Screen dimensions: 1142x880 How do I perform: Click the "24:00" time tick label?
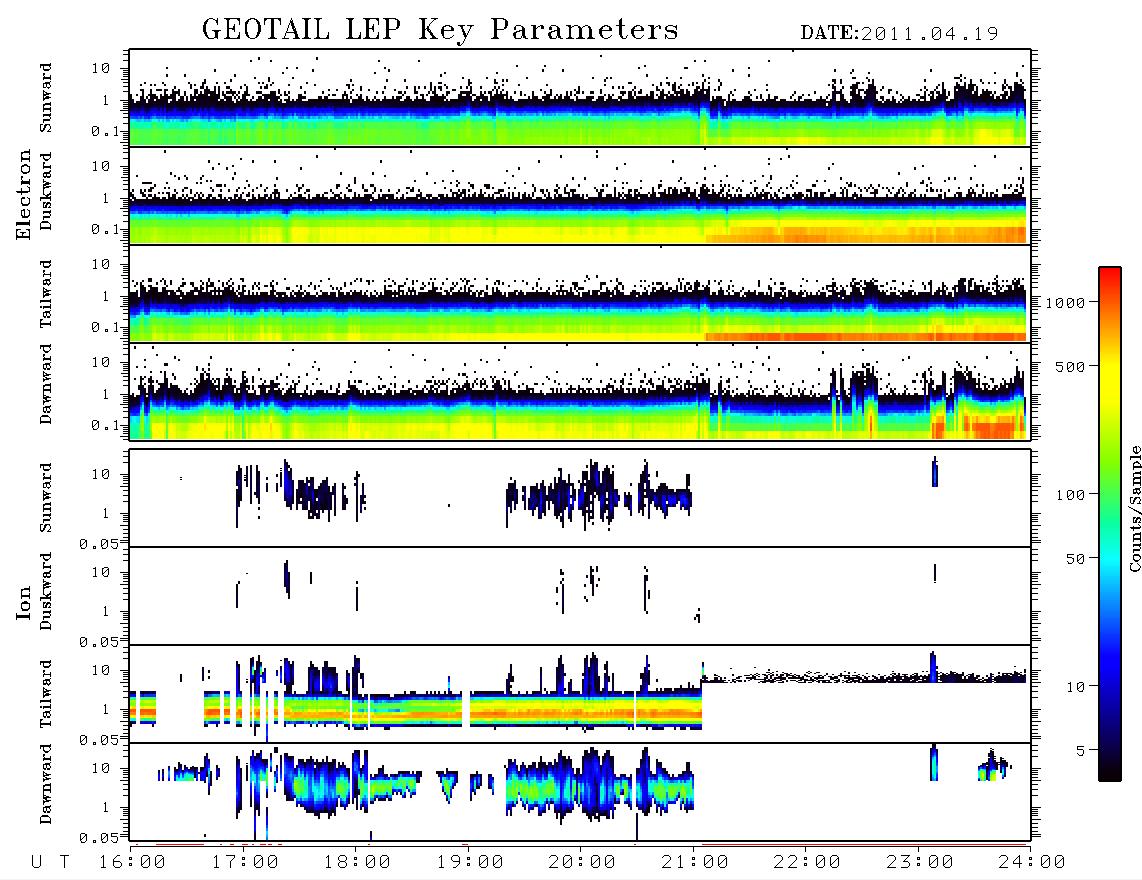tap(1032, 863)
